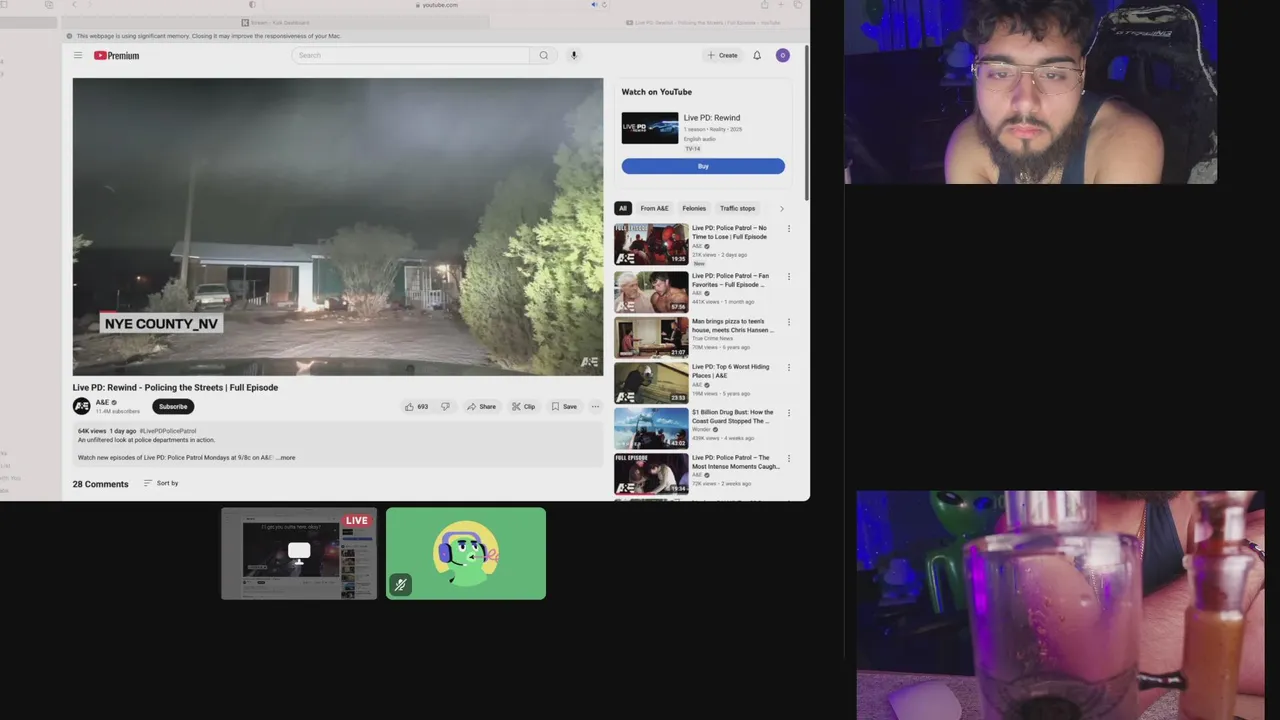This screenshot has width=1280, height=720.
Task: Open the #LivePDPolicePatrol hashtag link
Action: click(168, 431)
